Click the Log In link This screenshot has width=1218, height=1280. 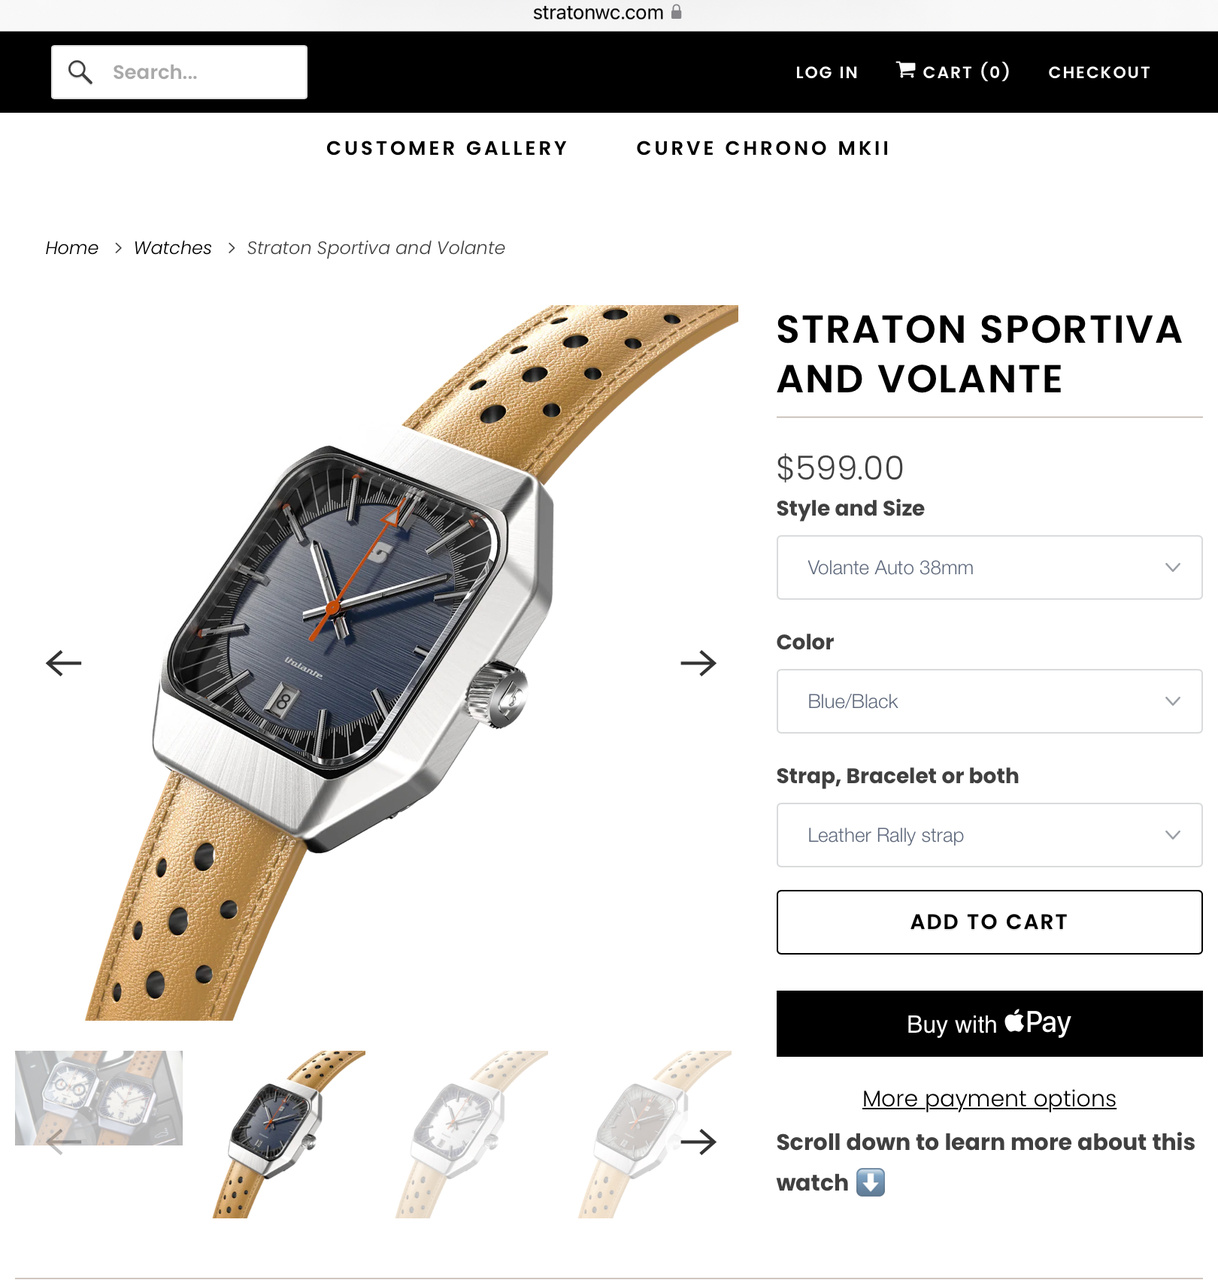pos(827,72)
